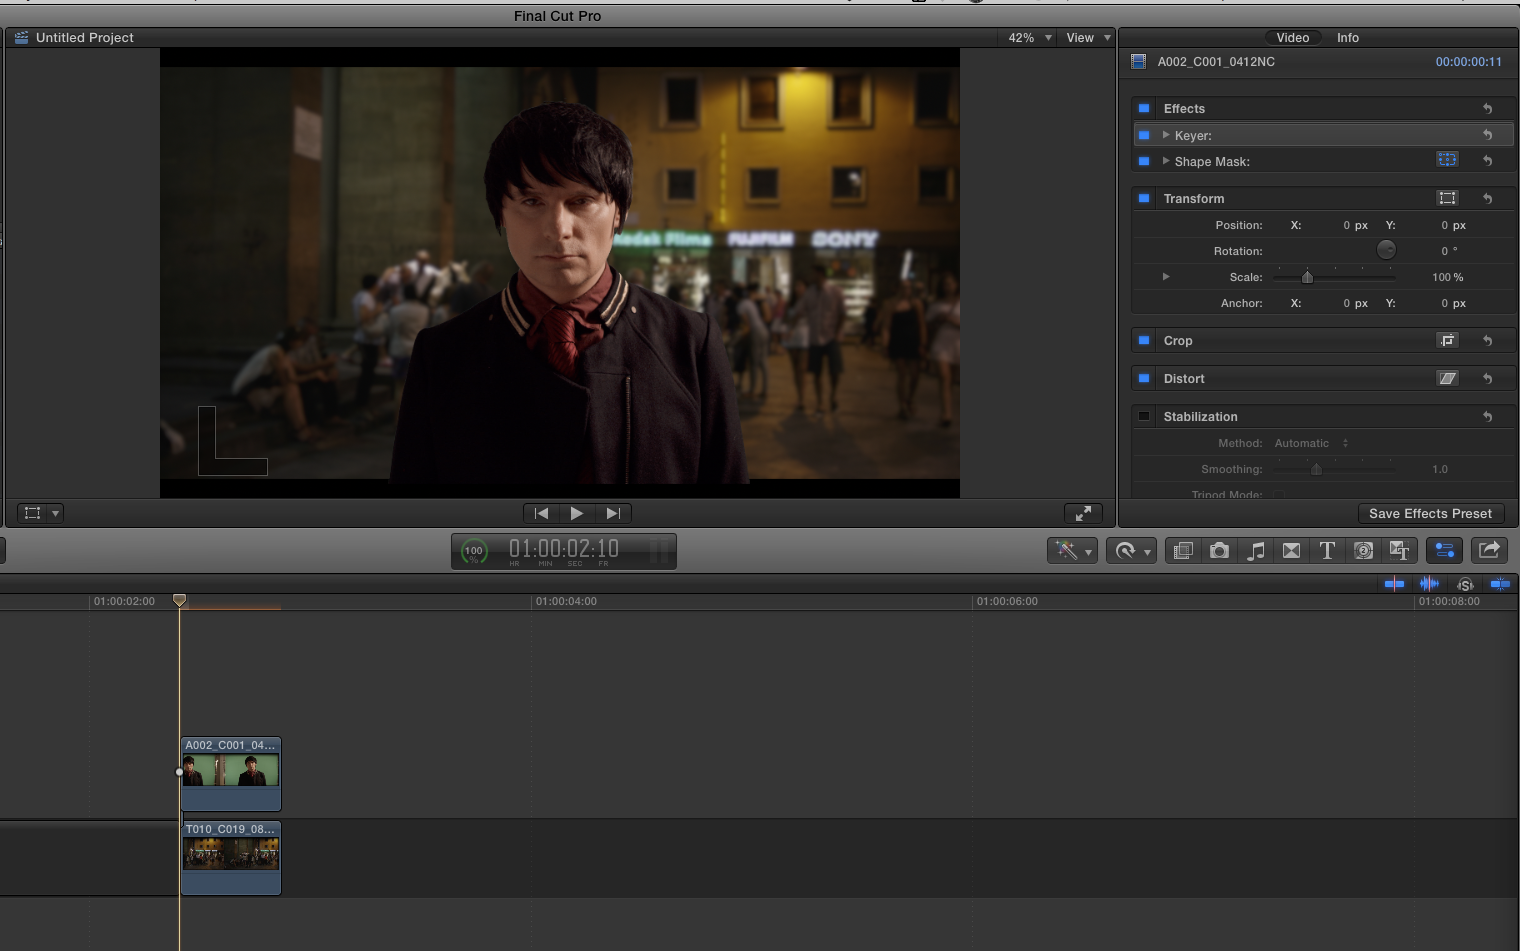Toggle audio skimming in the timeline
The width and height of the screenshot is (1520, 951).
1430,584
